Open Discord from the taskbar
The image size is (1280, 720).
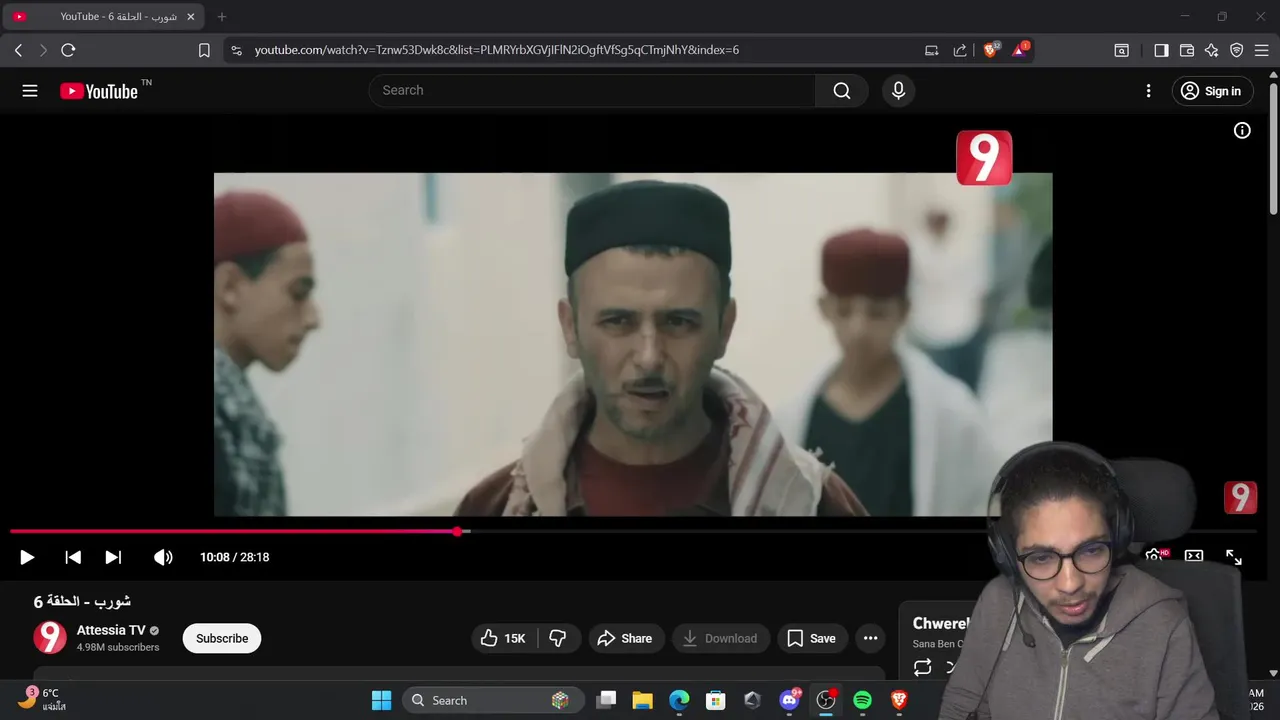790,699
